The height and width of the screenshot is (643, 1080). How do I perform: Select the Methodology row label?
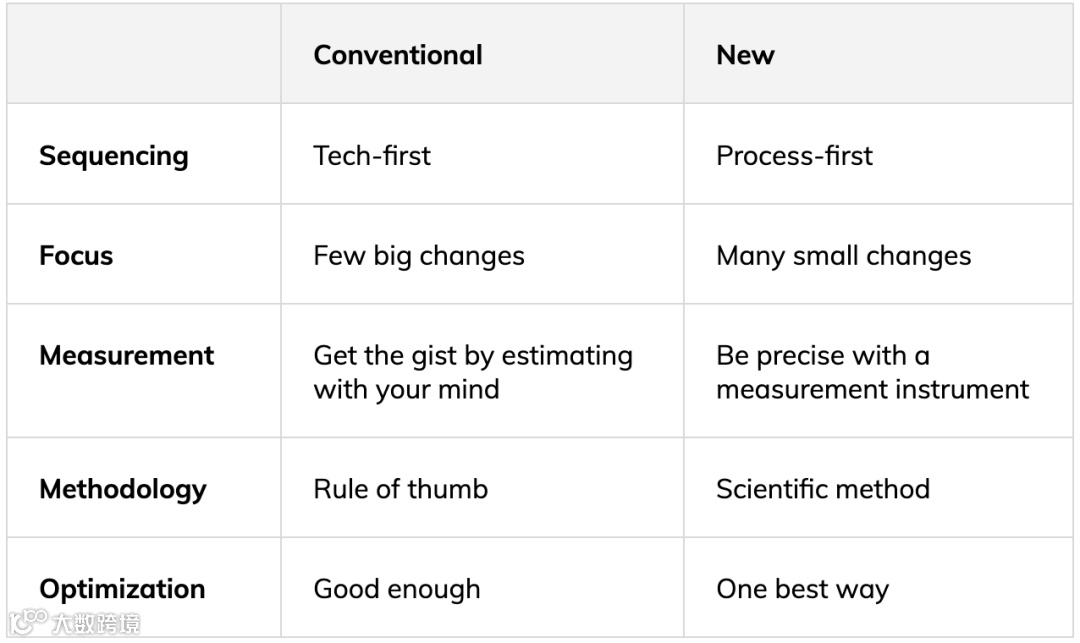123,489
